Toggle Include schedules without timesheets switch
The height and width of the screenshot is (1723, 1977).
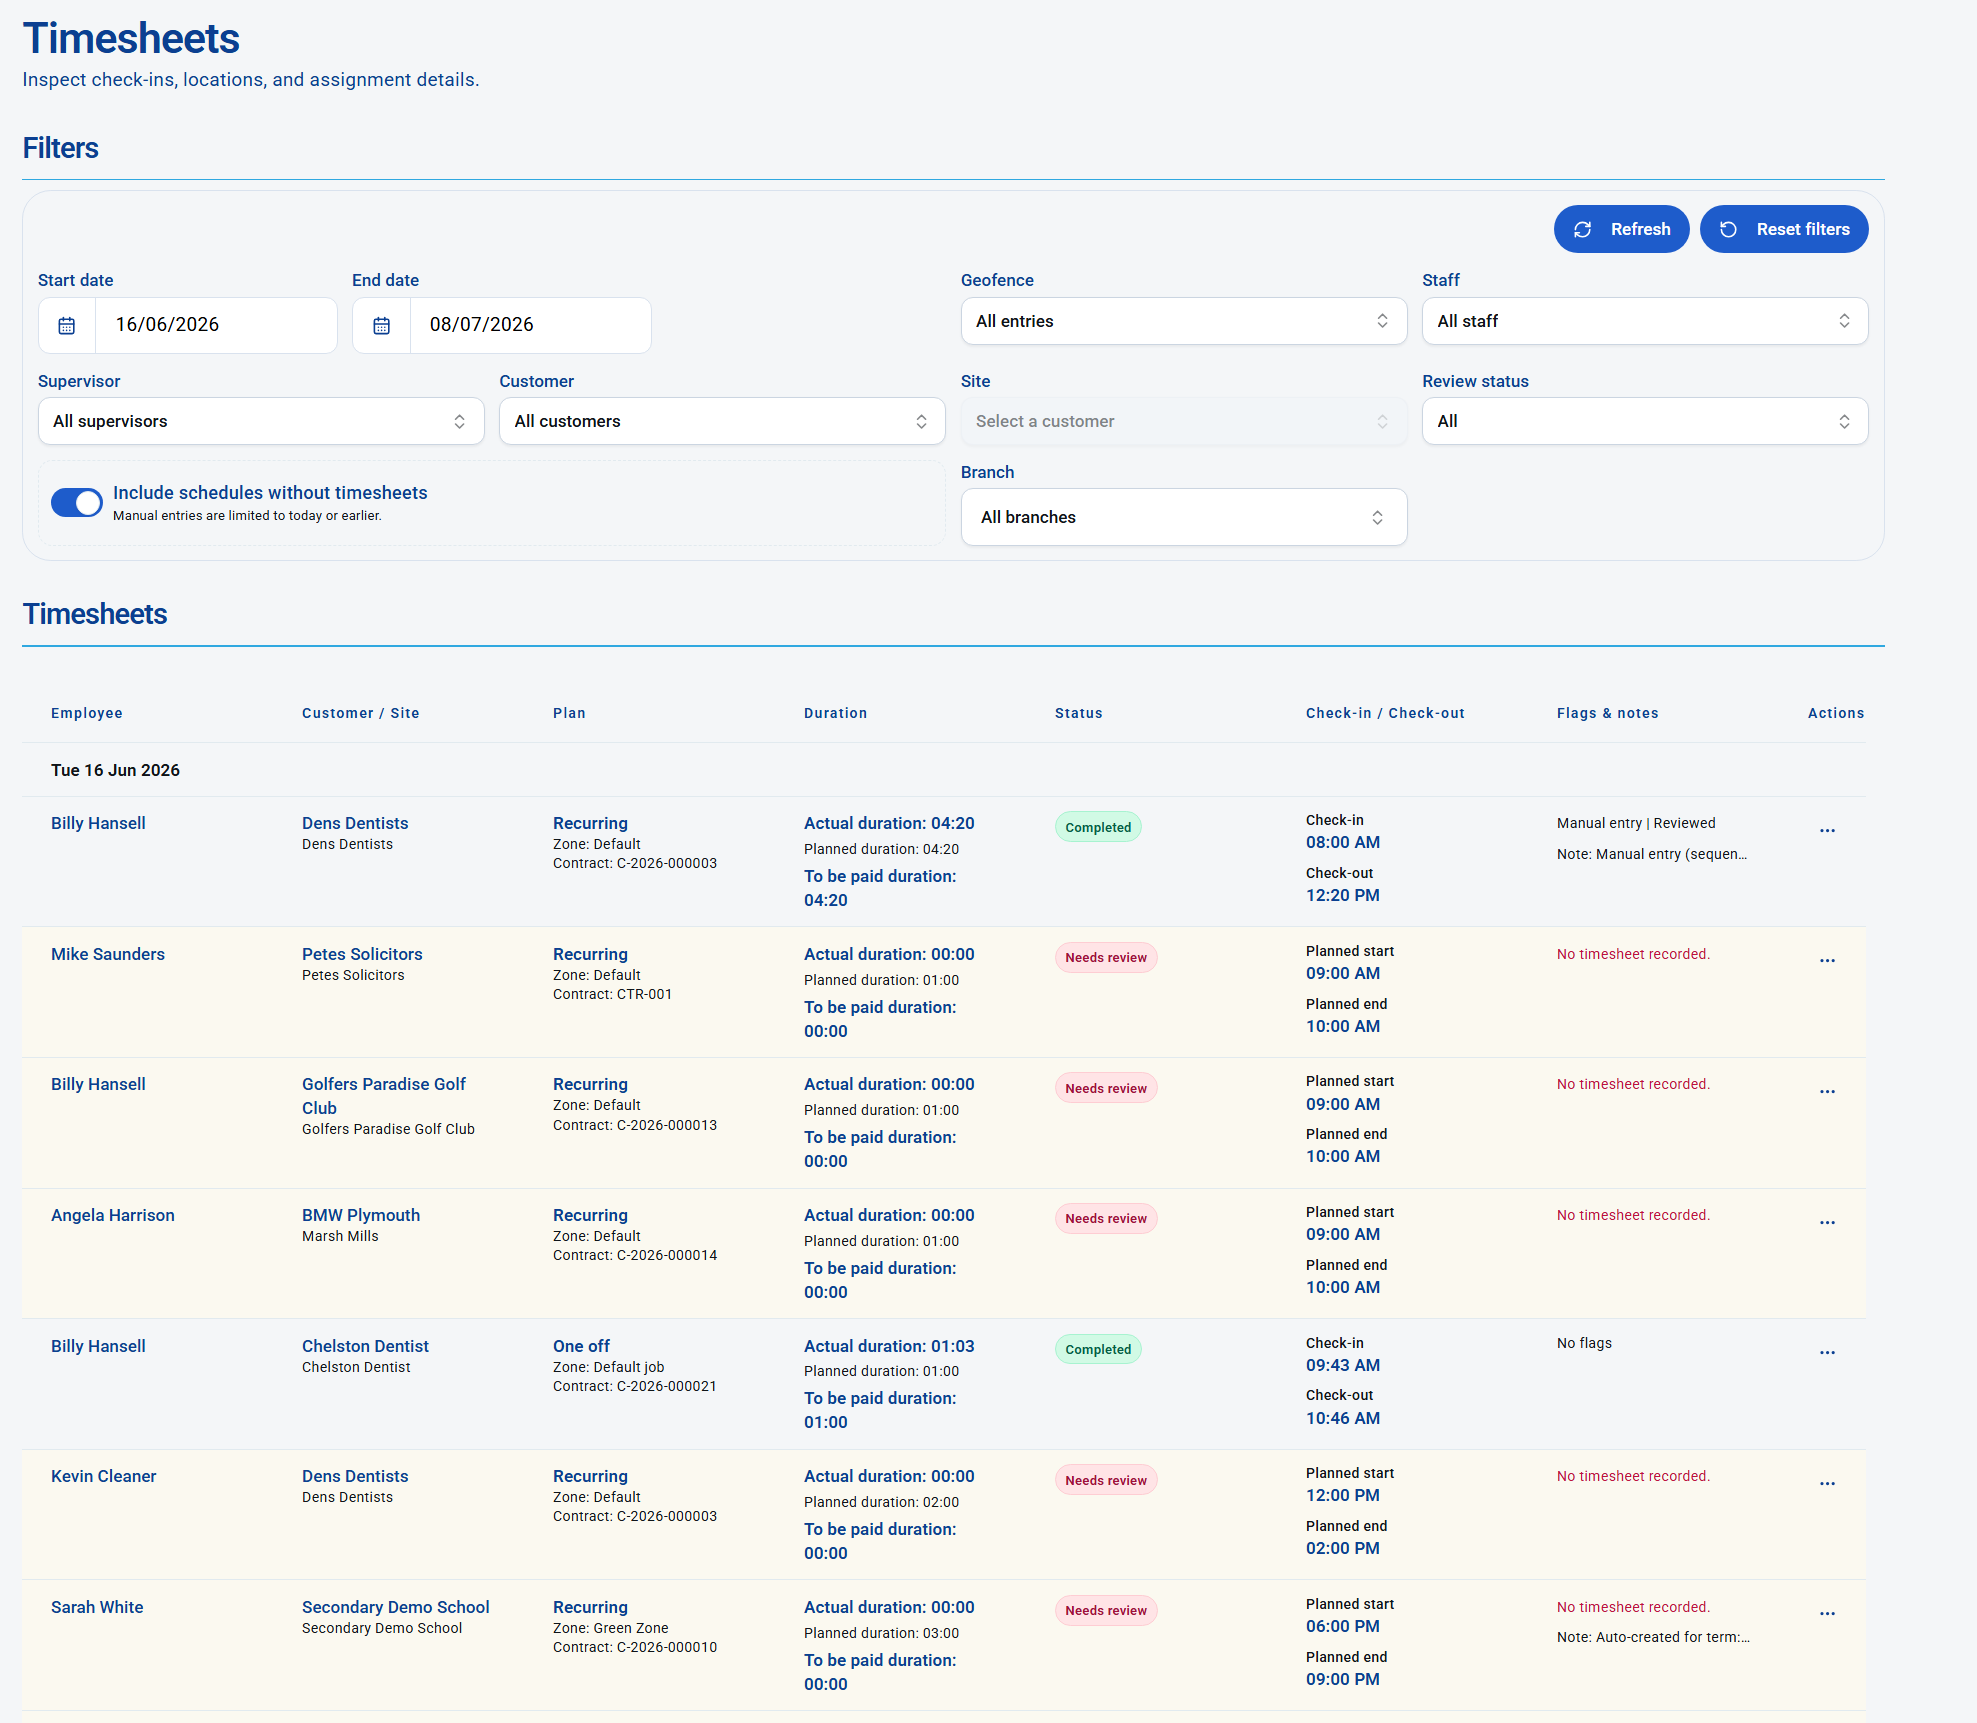pos(77,502)
